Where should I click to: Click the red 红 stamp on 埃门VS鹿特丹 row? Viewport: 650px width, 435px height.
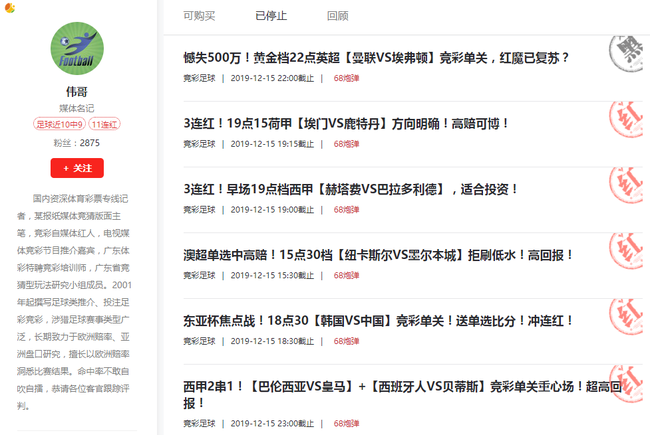pos(626,119)
